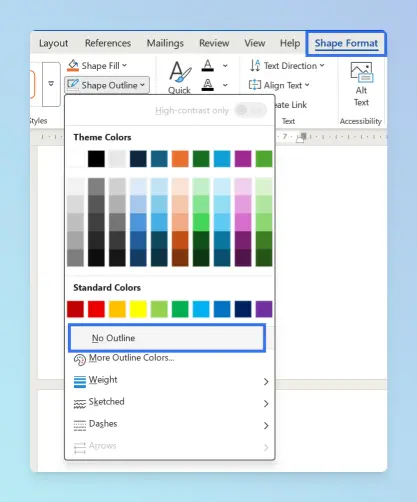Viewport: 417px width, 502px height.
Task: Click the Shape Outline pen icon
Action: 73,85
